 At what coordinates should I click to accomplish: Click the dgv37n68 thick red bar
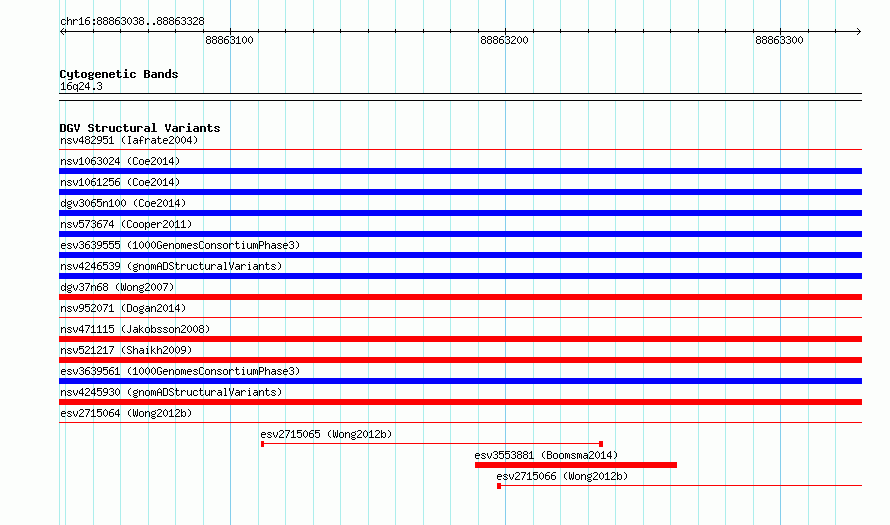click(460, 297)
